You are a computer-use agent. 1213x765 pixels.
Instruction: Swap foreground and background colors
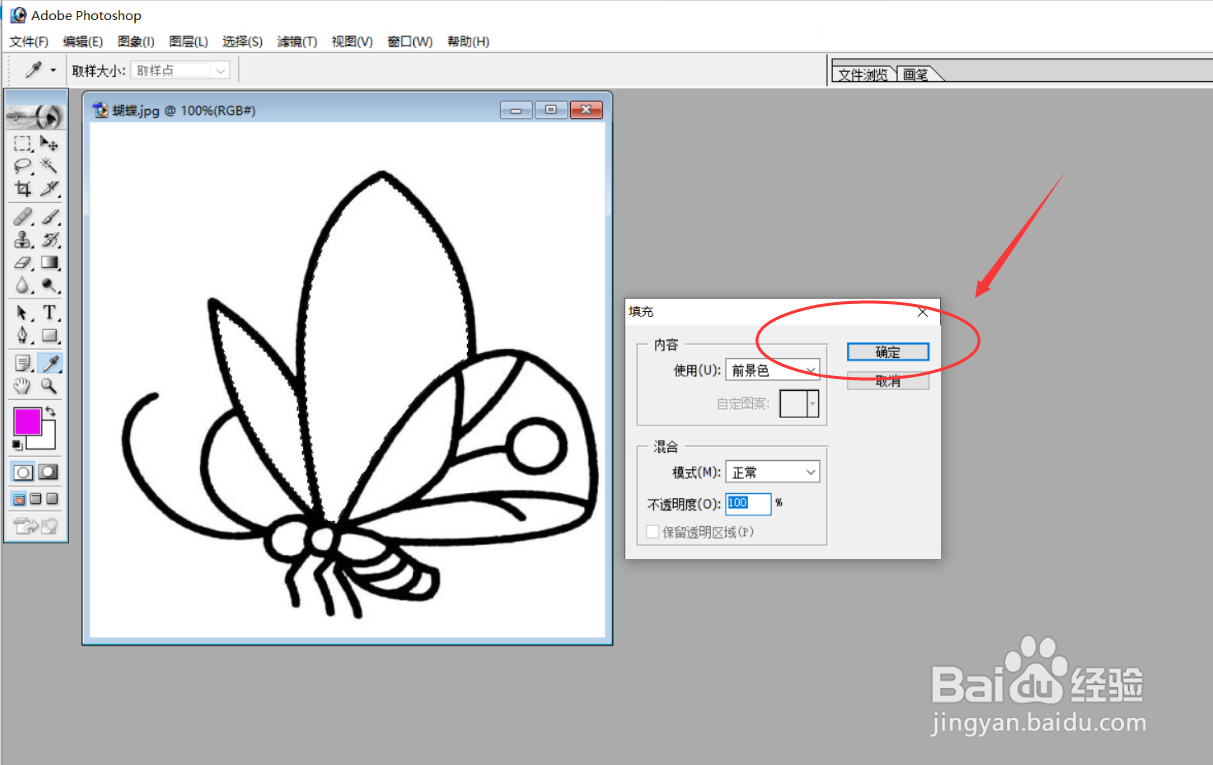click(x=50, y=411)
